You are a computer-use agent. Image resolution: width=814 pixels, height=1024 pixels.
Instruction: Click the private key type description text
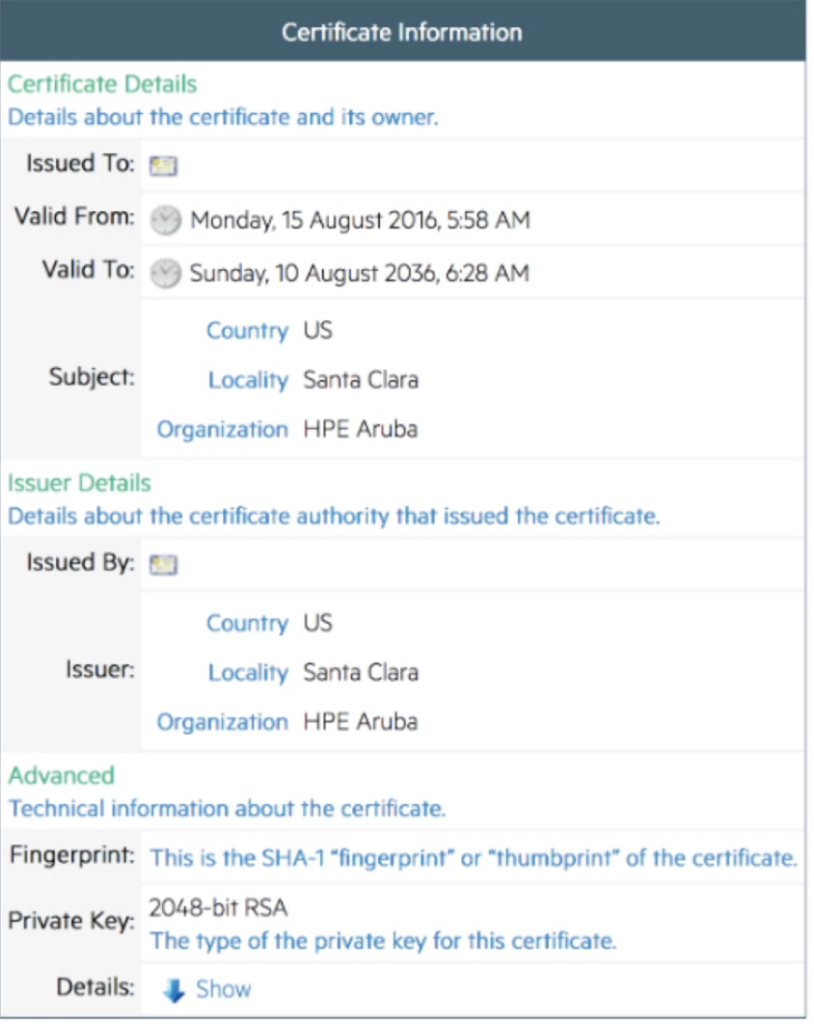pos(383,940)
